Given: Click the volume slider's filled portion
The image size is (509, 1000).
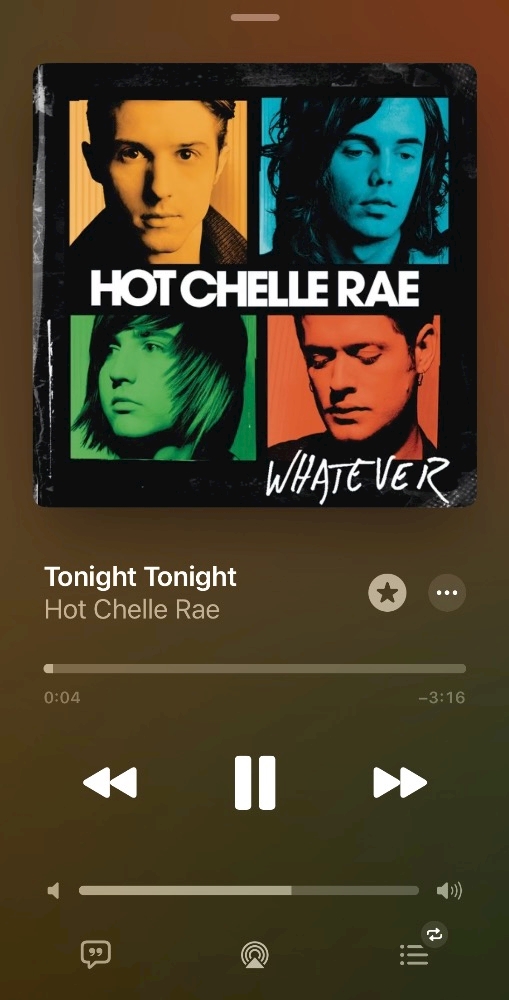Looking at the screenshot, I should pos(185,890).
